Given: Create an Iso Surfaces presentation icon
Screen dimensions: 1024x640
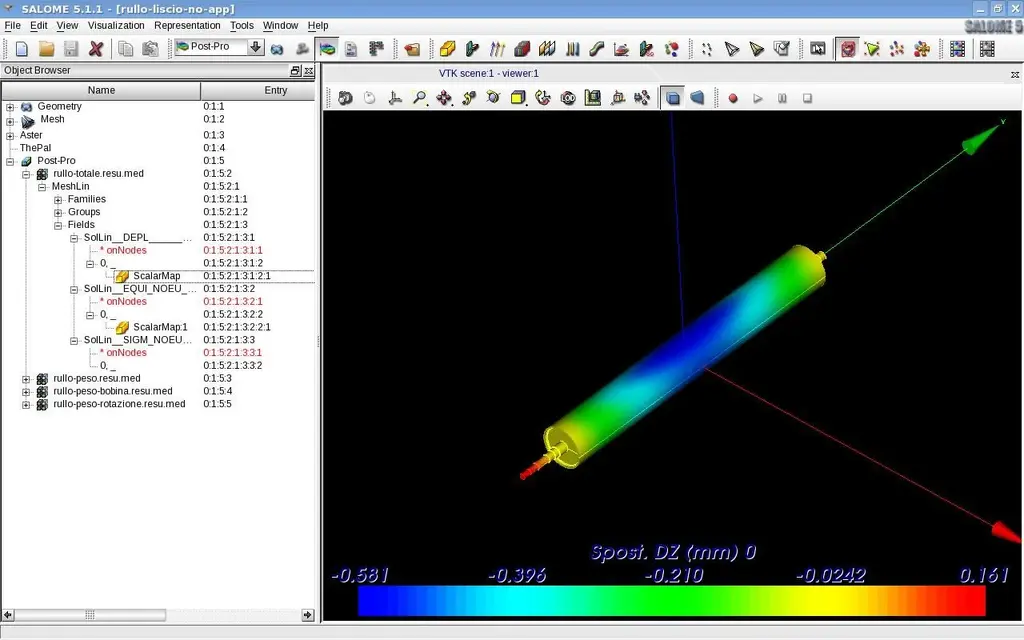Looking at the screenshot, I should (x=522, y=49).
